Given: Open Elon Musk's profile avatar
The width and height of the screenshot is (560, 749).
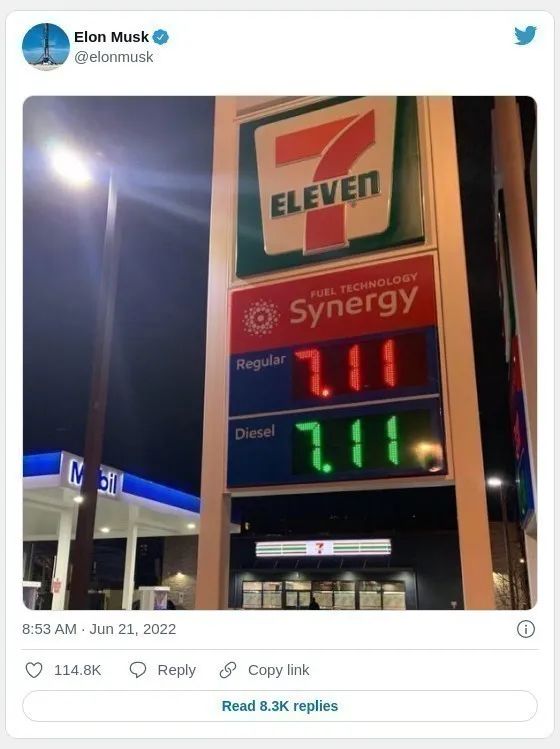Looking at the screenshot, I should point(46,46).
